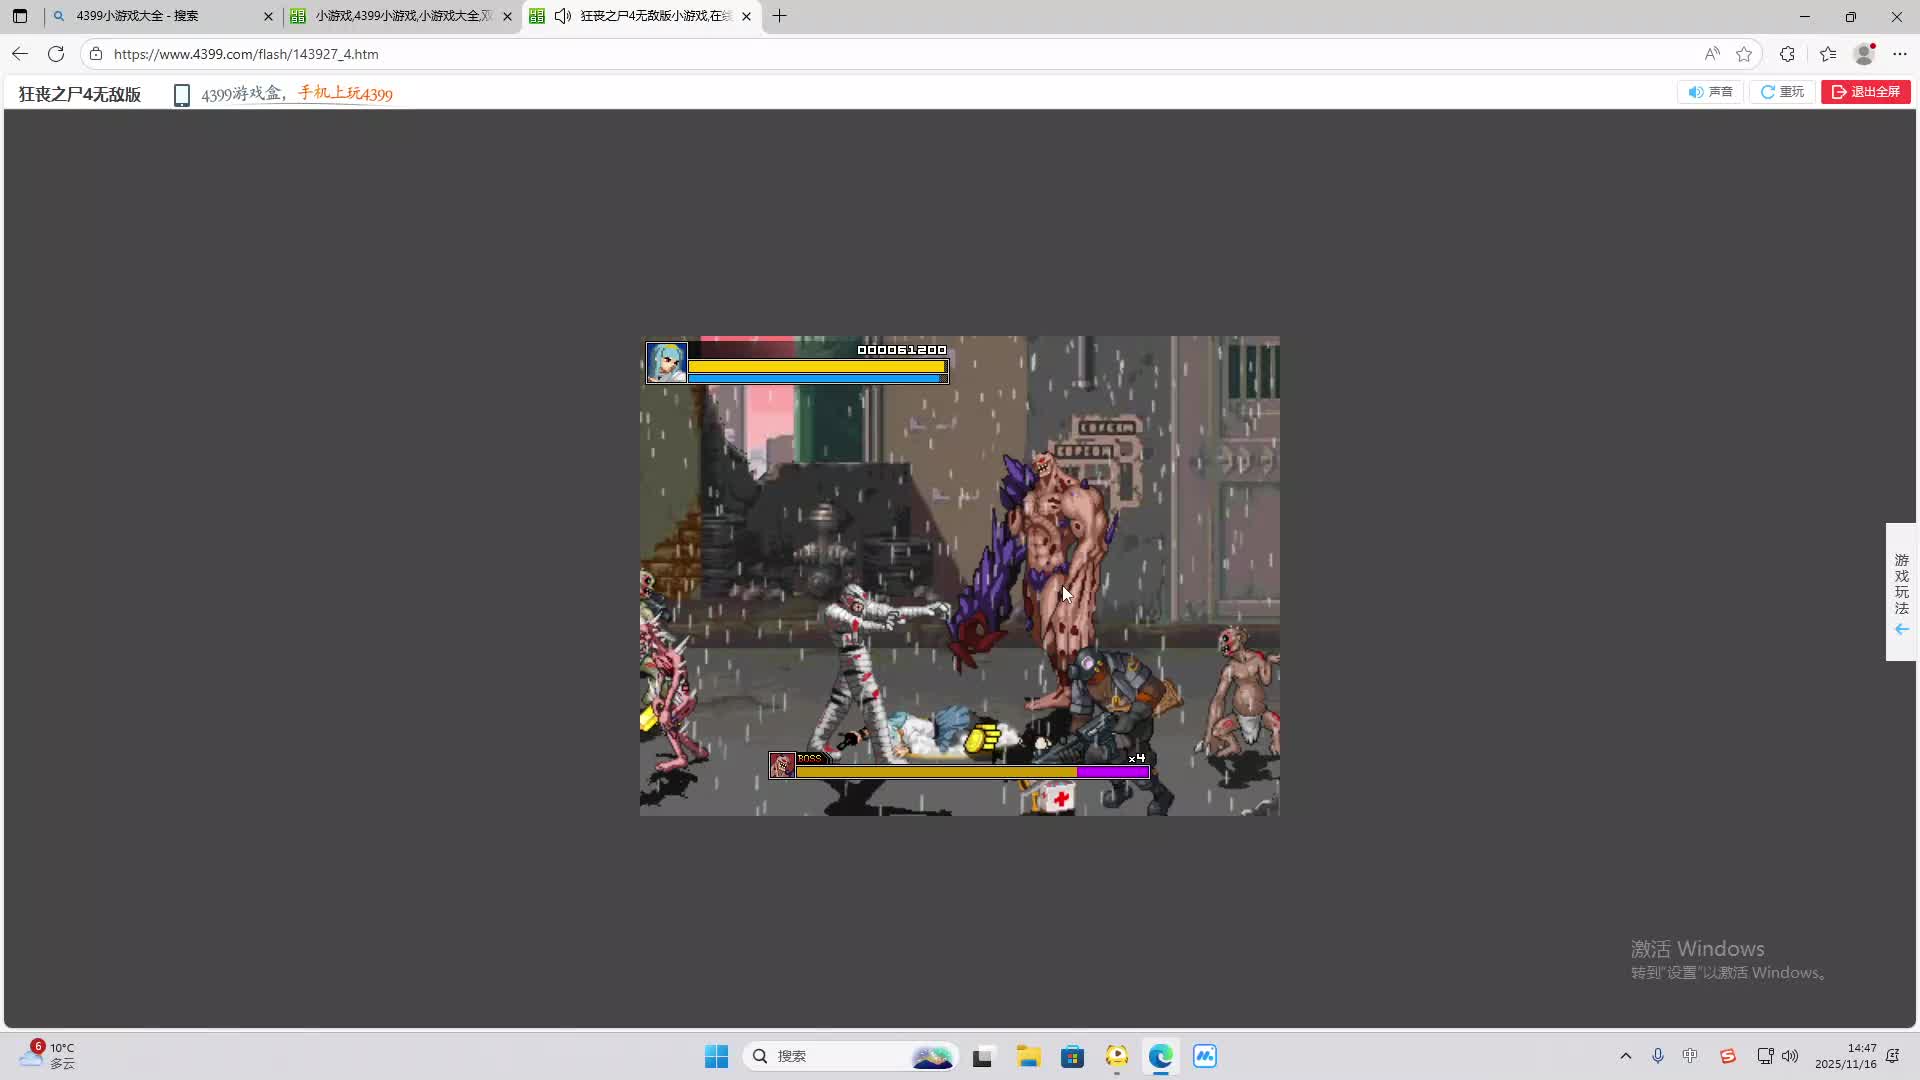Click the boss health bar in the game
1920x1080 pixels.
970,772
